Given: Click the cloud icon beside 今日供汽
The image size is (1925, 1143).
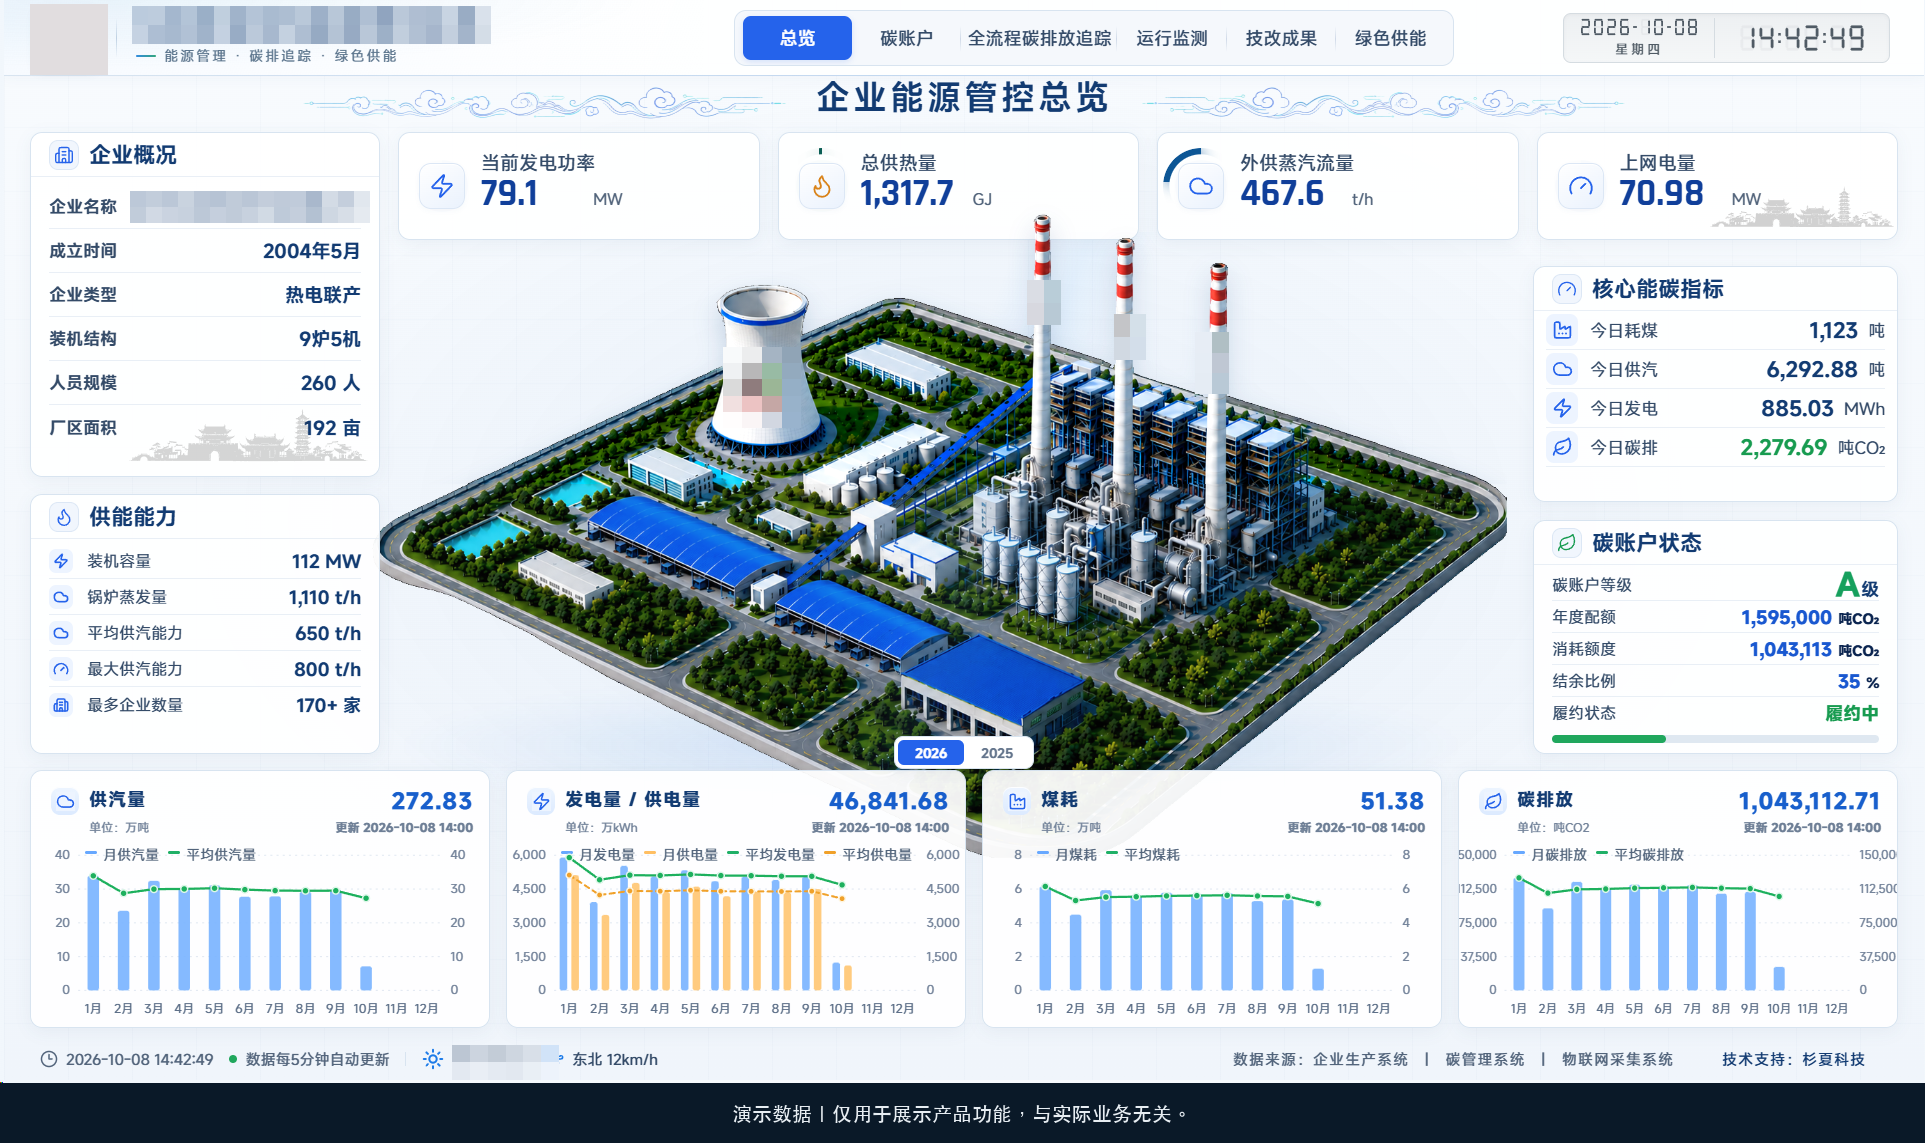Looking at the screenshot, I should click(1562, 369).
